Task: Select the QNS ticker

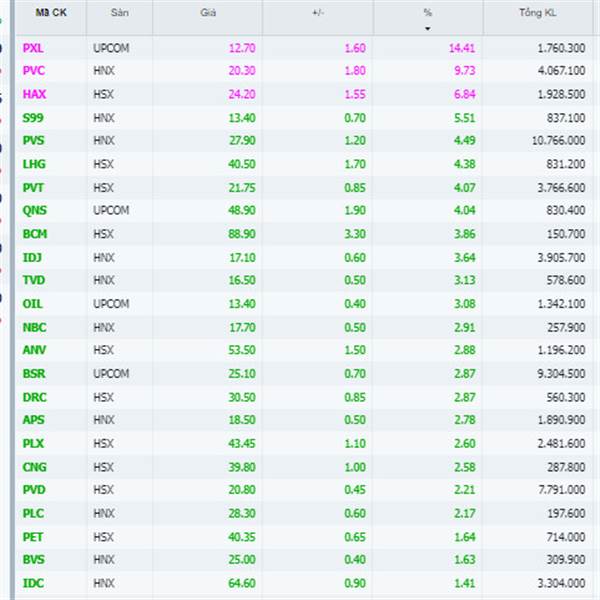Action: (34, 210)
